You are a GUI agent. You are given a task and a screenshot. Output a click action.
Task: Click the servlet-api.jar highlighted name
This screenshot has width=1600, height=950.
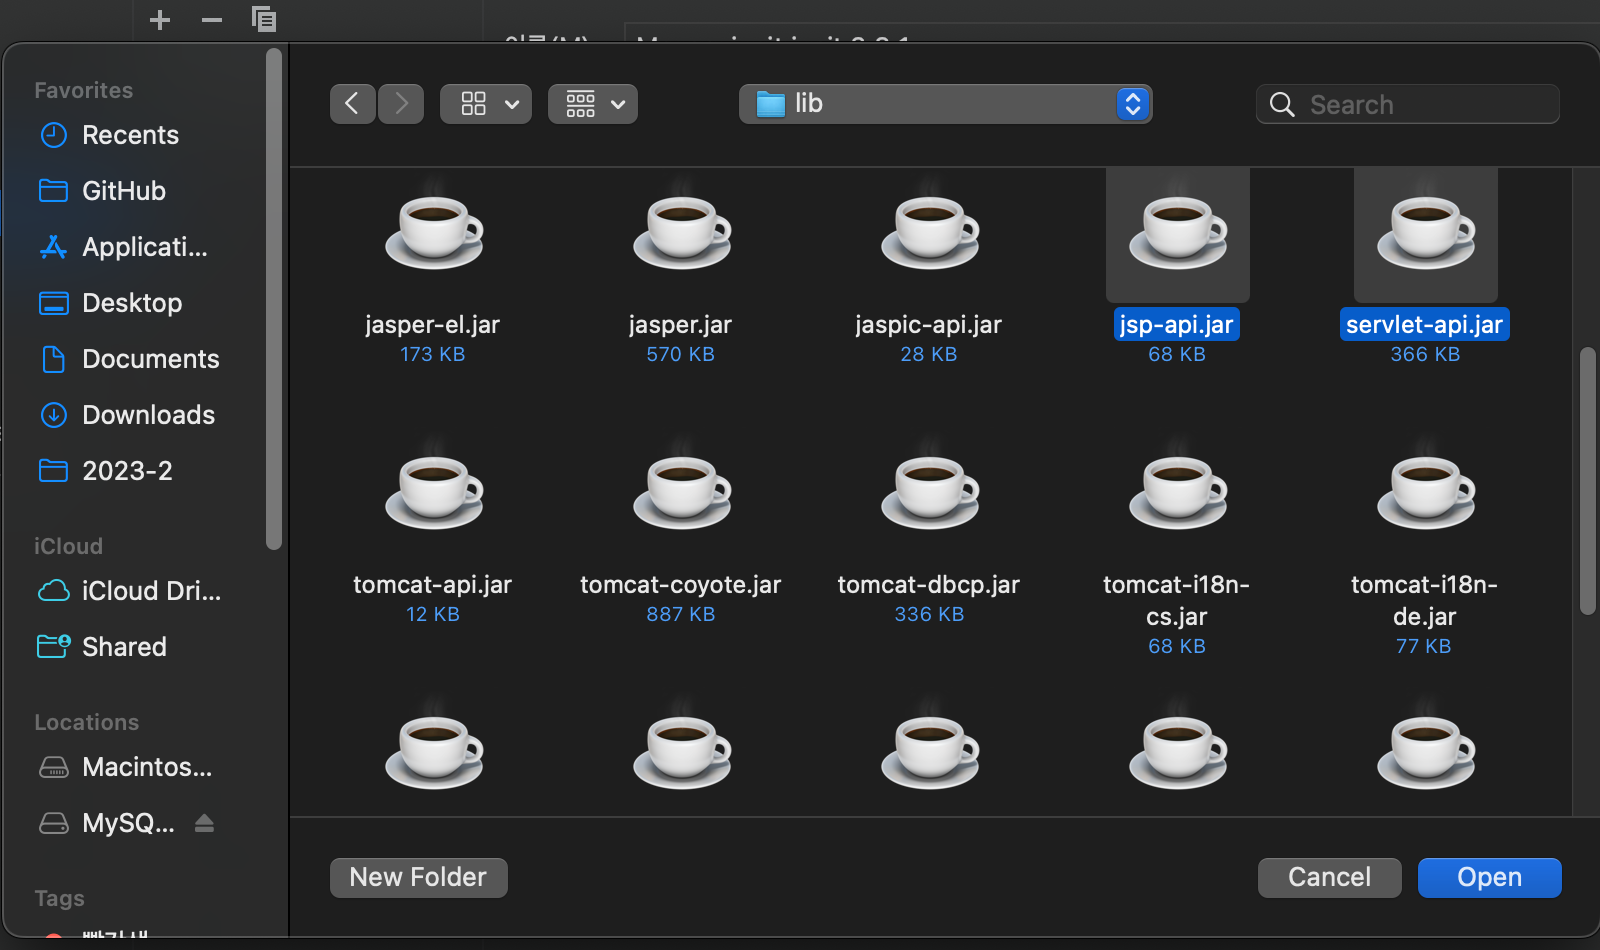1425,325
